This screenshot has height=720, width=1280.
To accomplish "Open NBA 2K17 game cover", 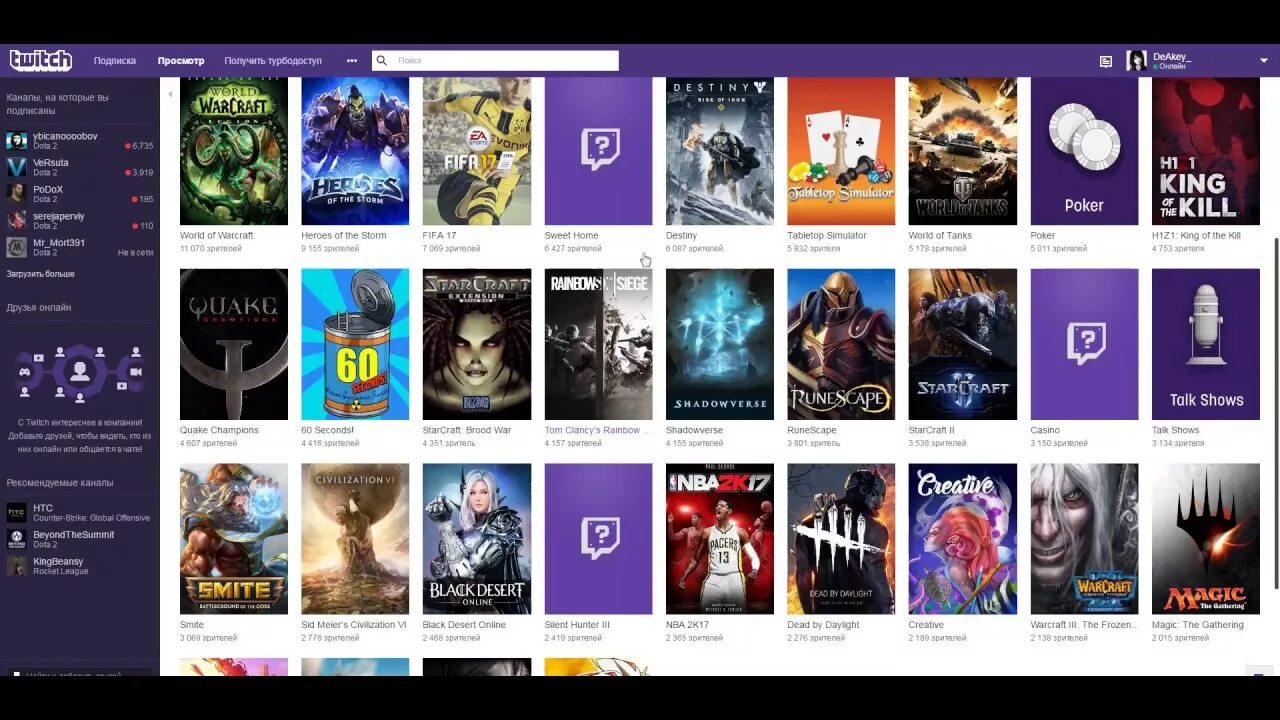I will [720, 539].
